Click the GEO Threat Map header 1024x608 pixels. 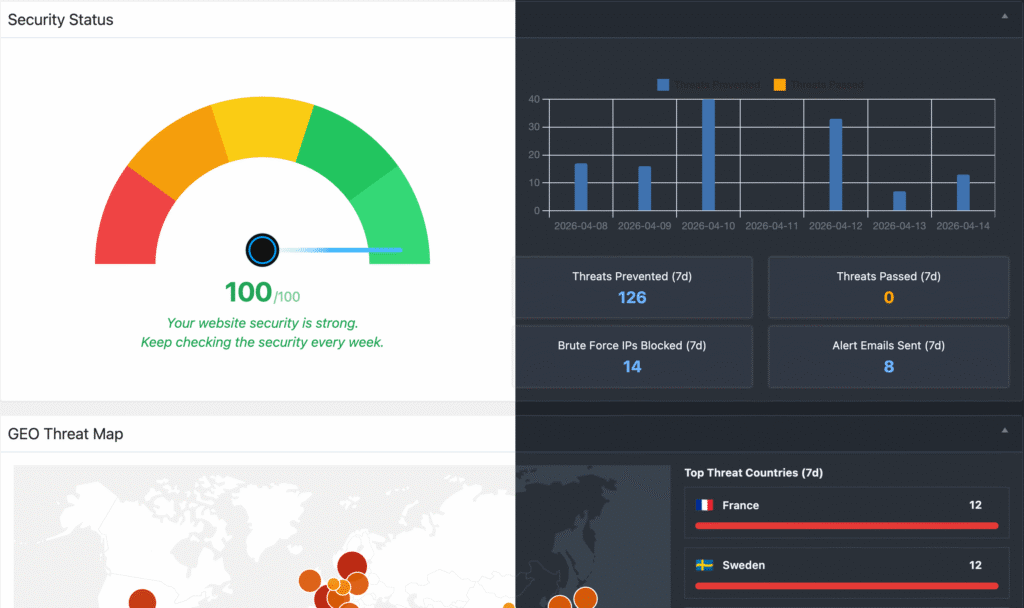[65, 434]
